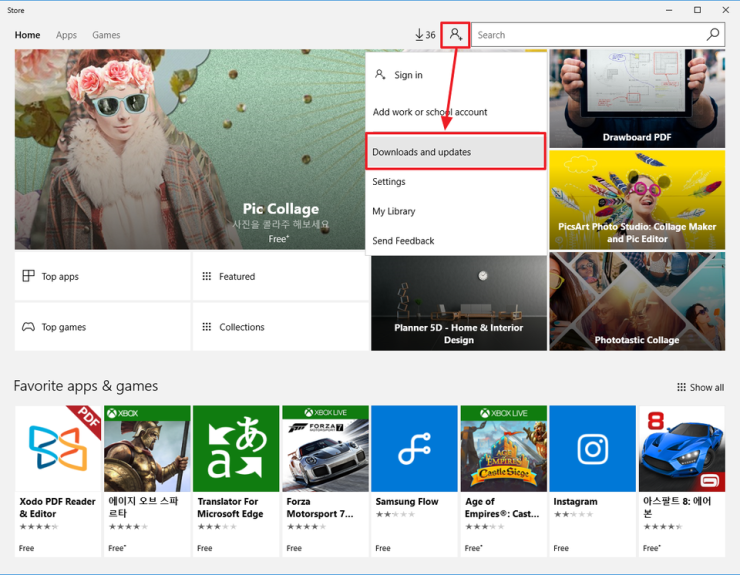Click the Featured dots icon
This screenshot has width=740, height=575.
point(207,276)
